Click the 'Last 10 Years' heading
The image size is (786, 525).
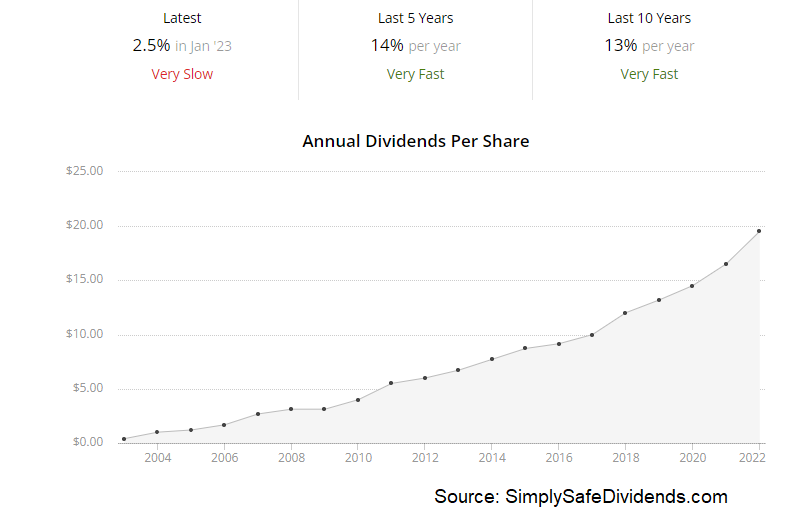649,18
